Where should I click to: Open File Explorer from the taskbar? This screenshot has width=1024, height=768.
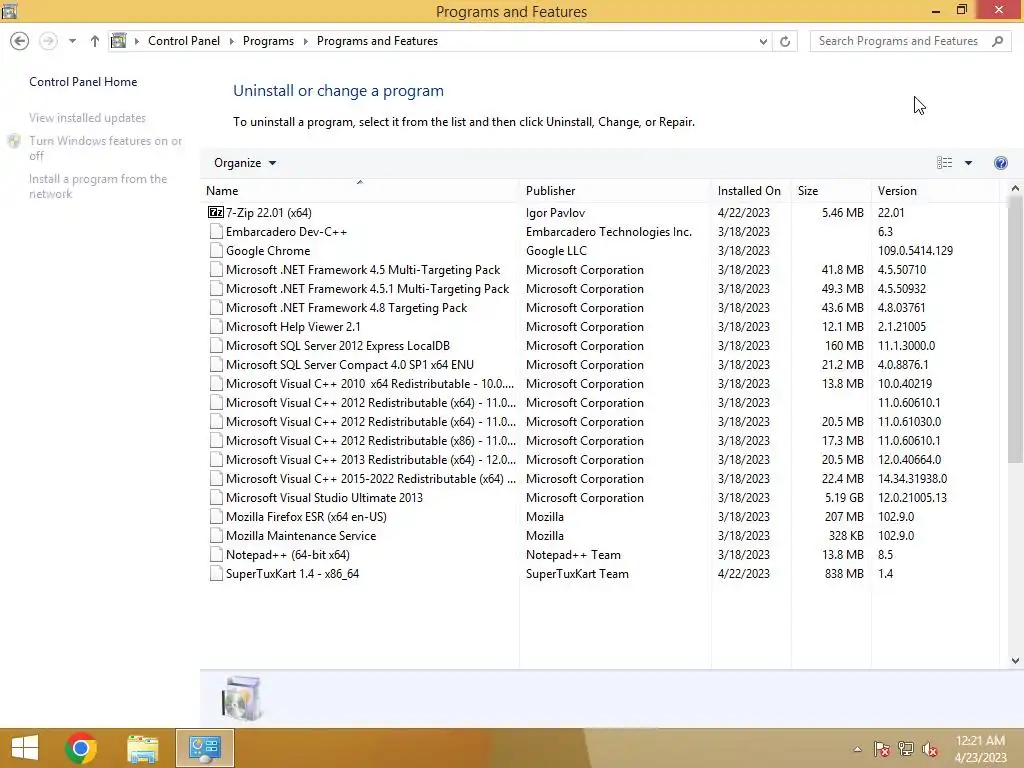point(143,748)
